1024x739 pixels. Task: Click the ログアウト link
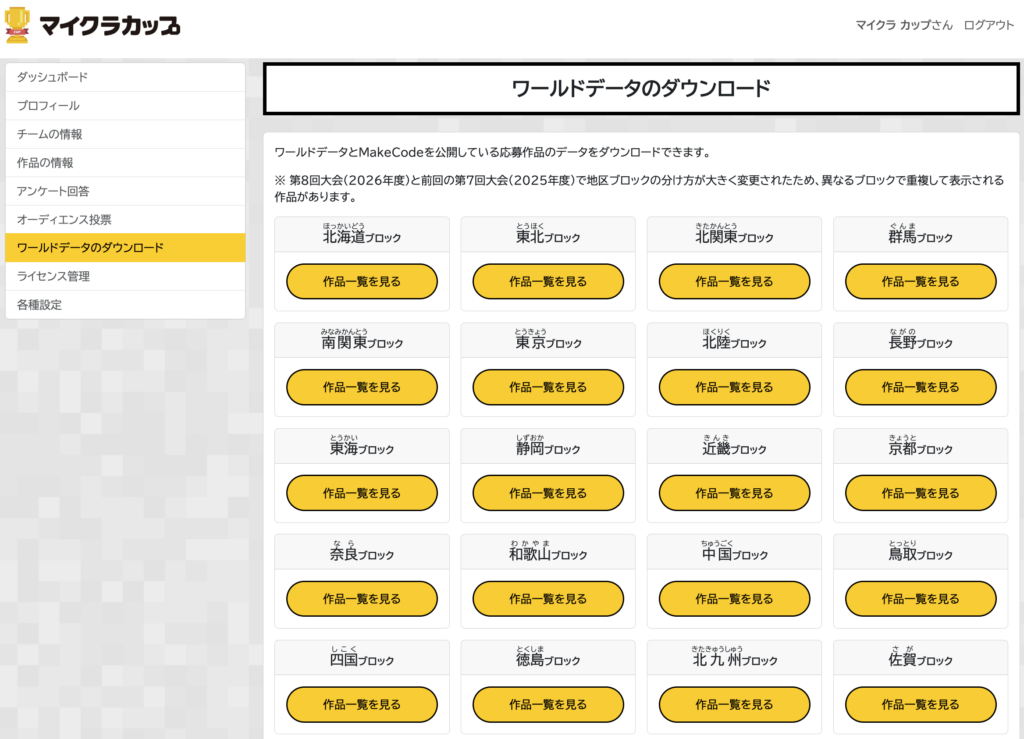tap(989, 25)
